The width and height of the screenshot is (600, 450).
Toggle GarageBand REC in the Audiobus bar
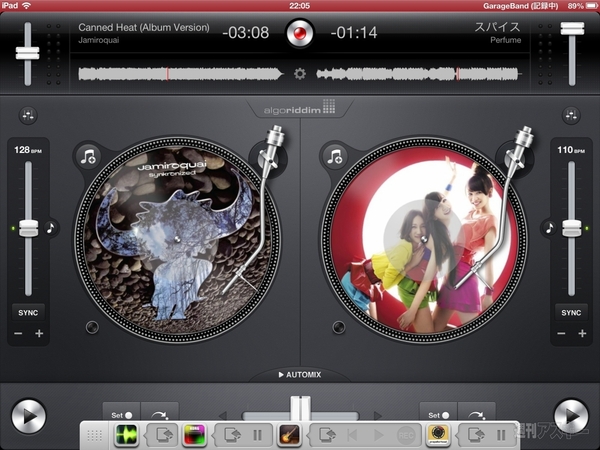406,435
